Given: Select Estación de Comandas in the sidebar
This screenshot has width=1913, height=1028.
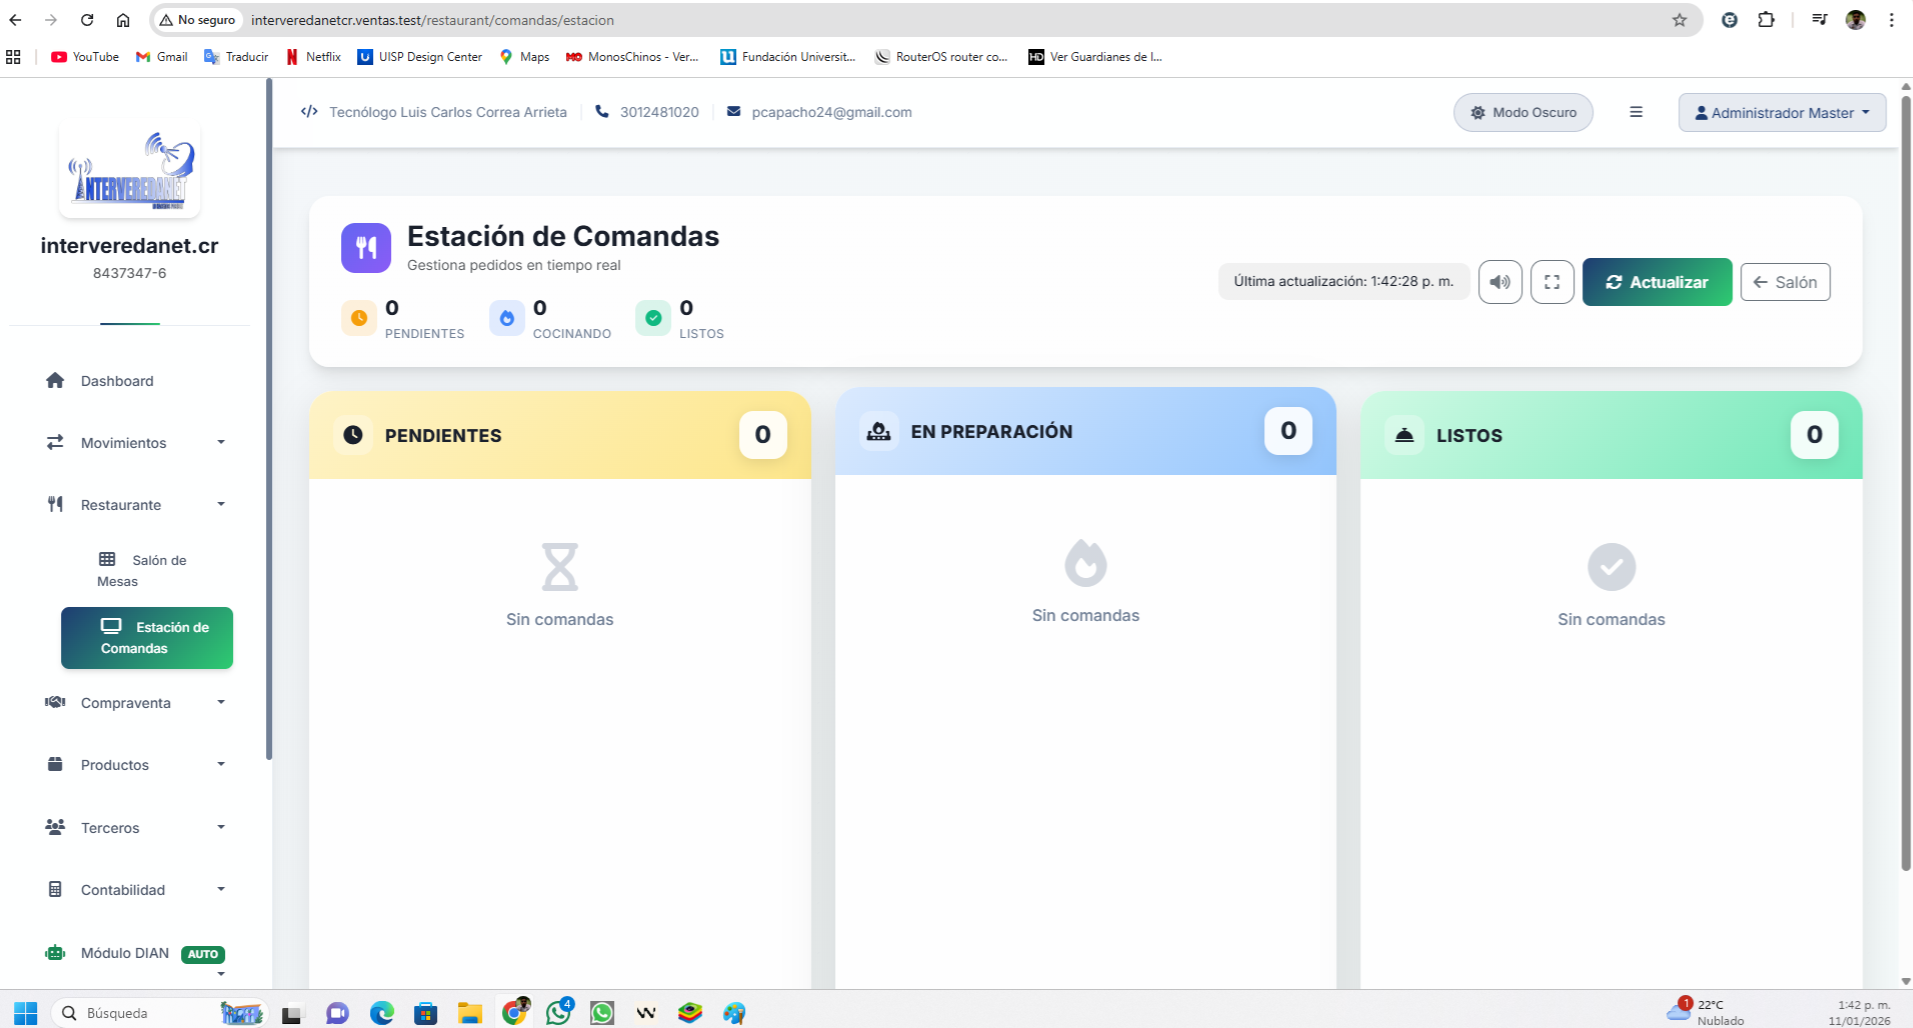Looking at the screenshot, I should tap(146, 637).
